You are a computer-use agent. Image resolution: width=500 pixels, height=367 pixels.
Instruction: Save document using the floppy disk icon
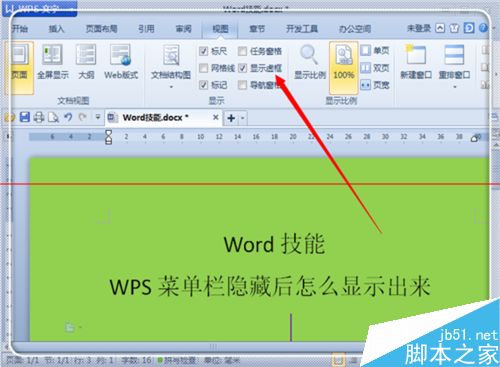pos(25,117)
